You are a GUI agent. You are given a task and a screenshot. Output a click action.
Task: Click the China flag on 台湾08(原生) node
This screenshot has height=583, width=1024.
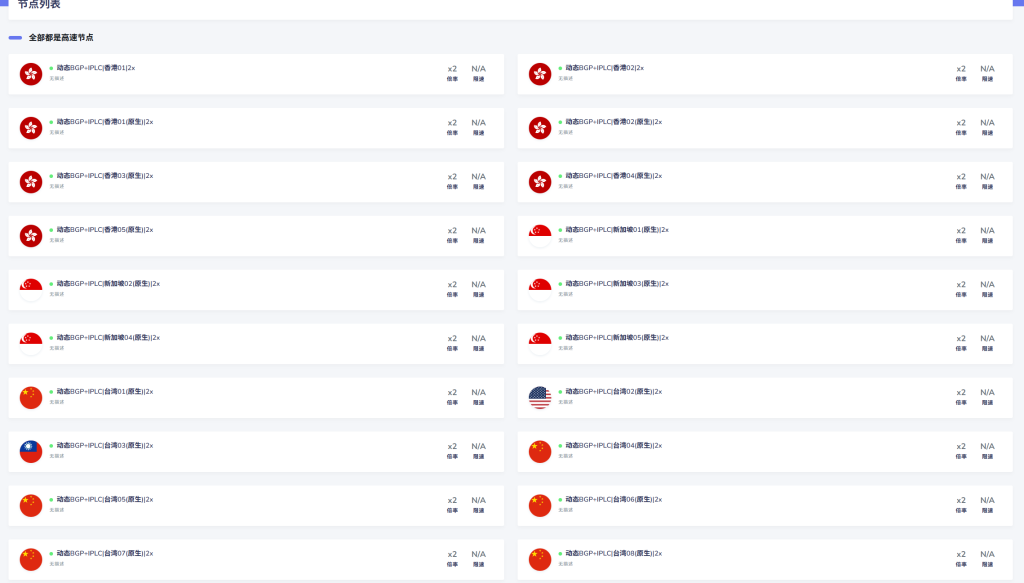click(540, 560)
